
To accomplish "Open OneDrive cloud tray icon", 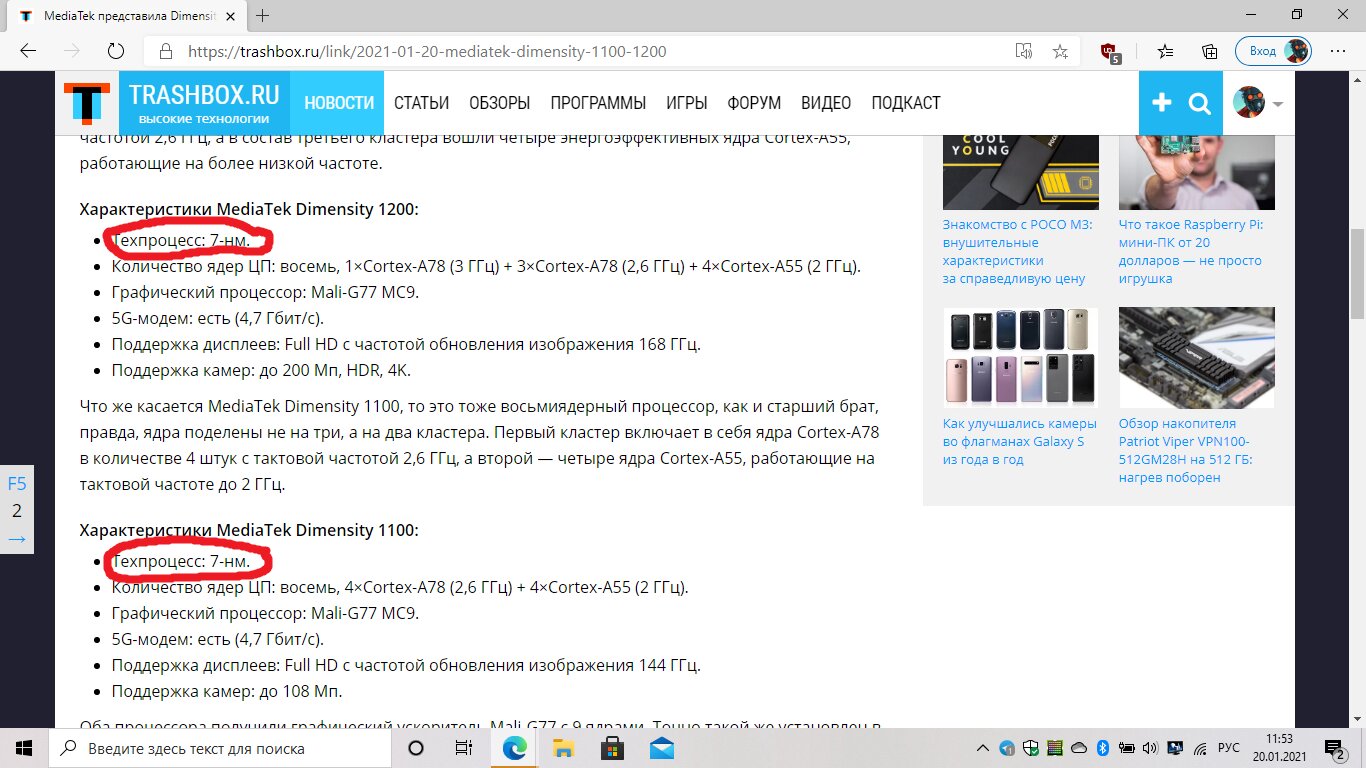I will tap(1078, 748).
